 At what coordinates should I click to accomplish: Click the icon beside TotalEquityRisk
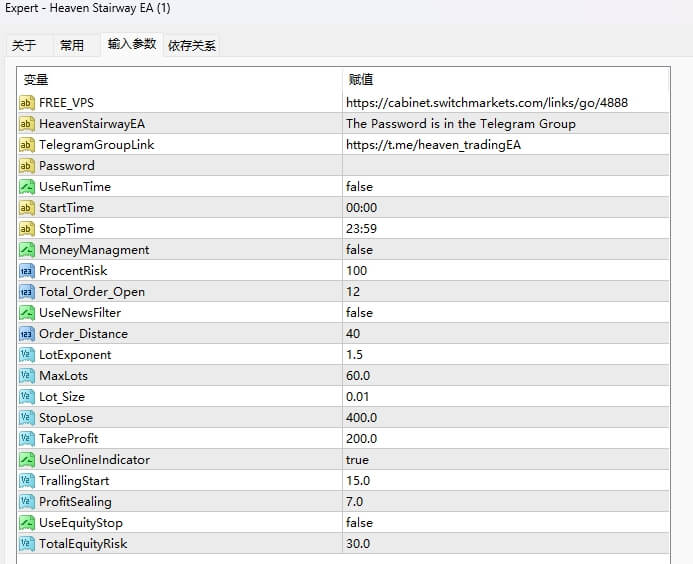tap(27, 544)
